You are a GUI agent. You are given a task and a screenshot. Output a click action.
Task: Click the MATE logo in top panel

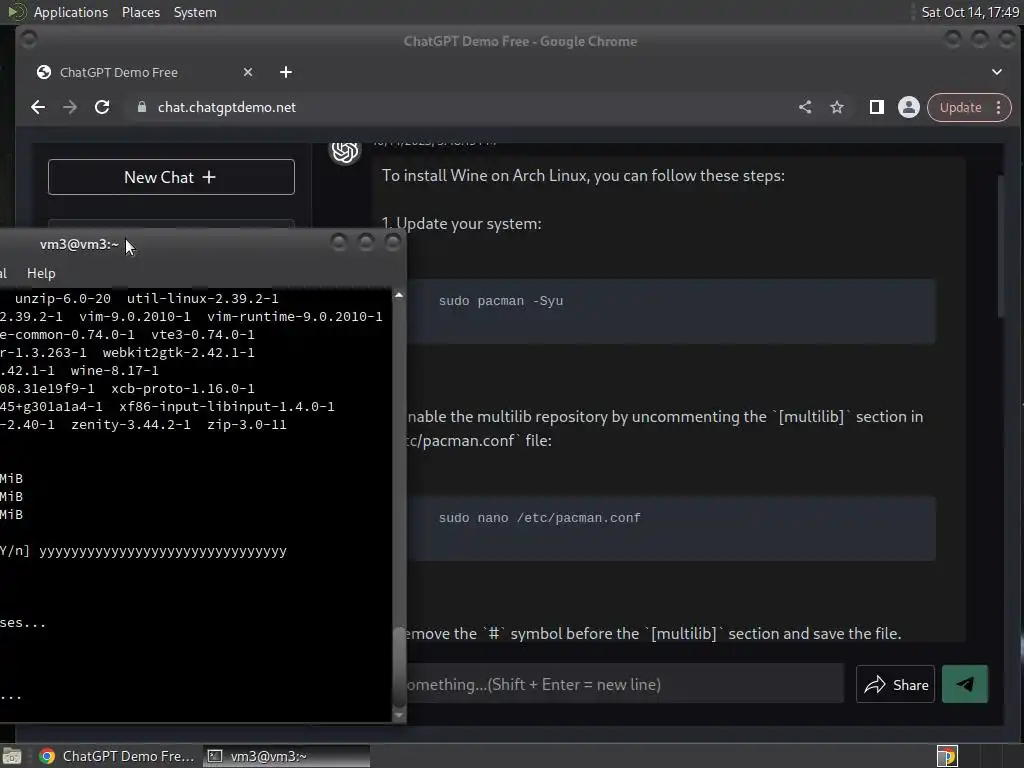click(16, 12)
